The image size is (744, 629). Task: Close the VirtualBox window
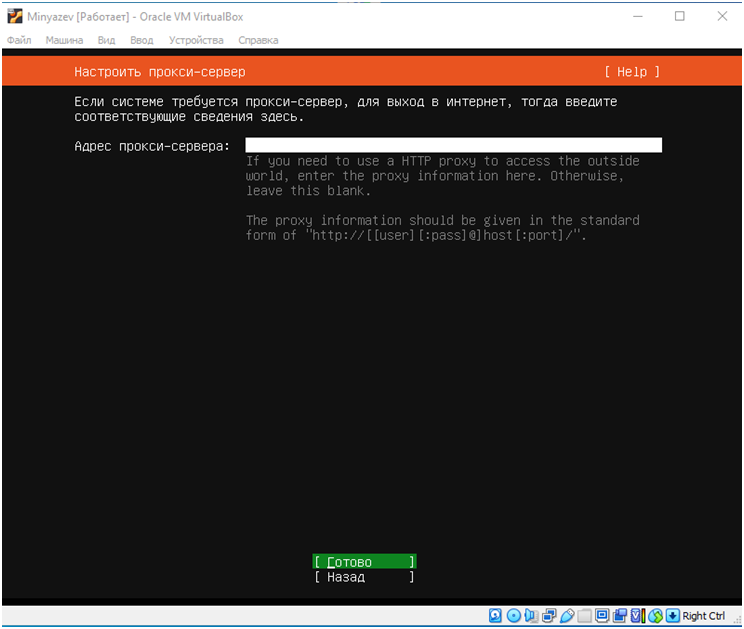(x=722, y=17)
